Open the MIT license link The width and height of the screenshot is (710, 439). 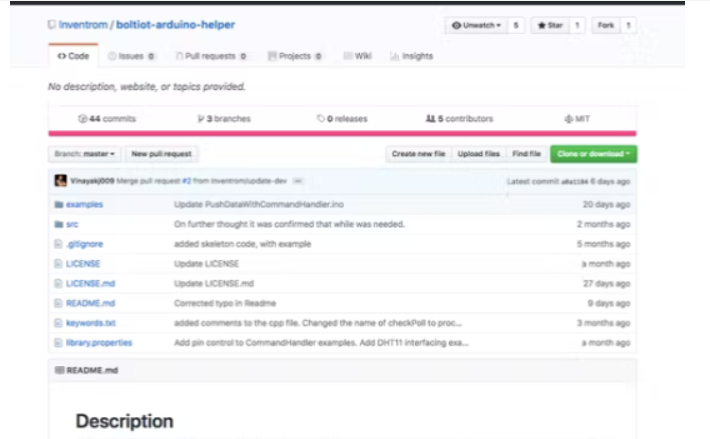[x=577, y=119]
